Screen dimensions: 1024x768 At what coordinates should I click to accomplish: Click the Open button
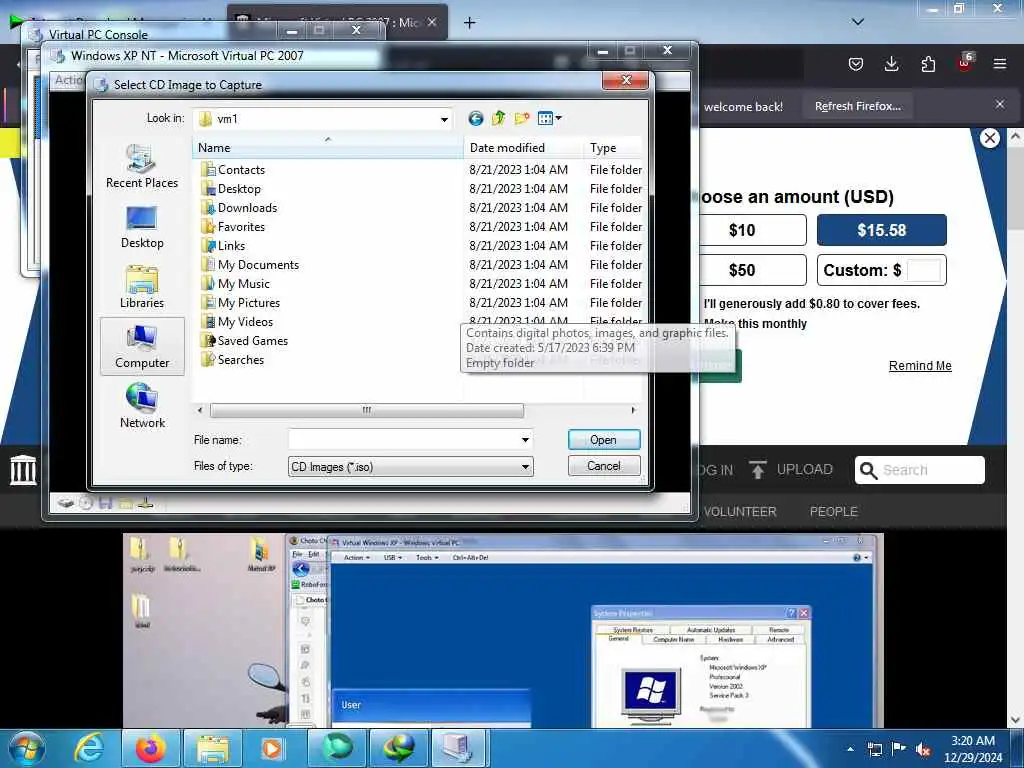pos(604,440)
